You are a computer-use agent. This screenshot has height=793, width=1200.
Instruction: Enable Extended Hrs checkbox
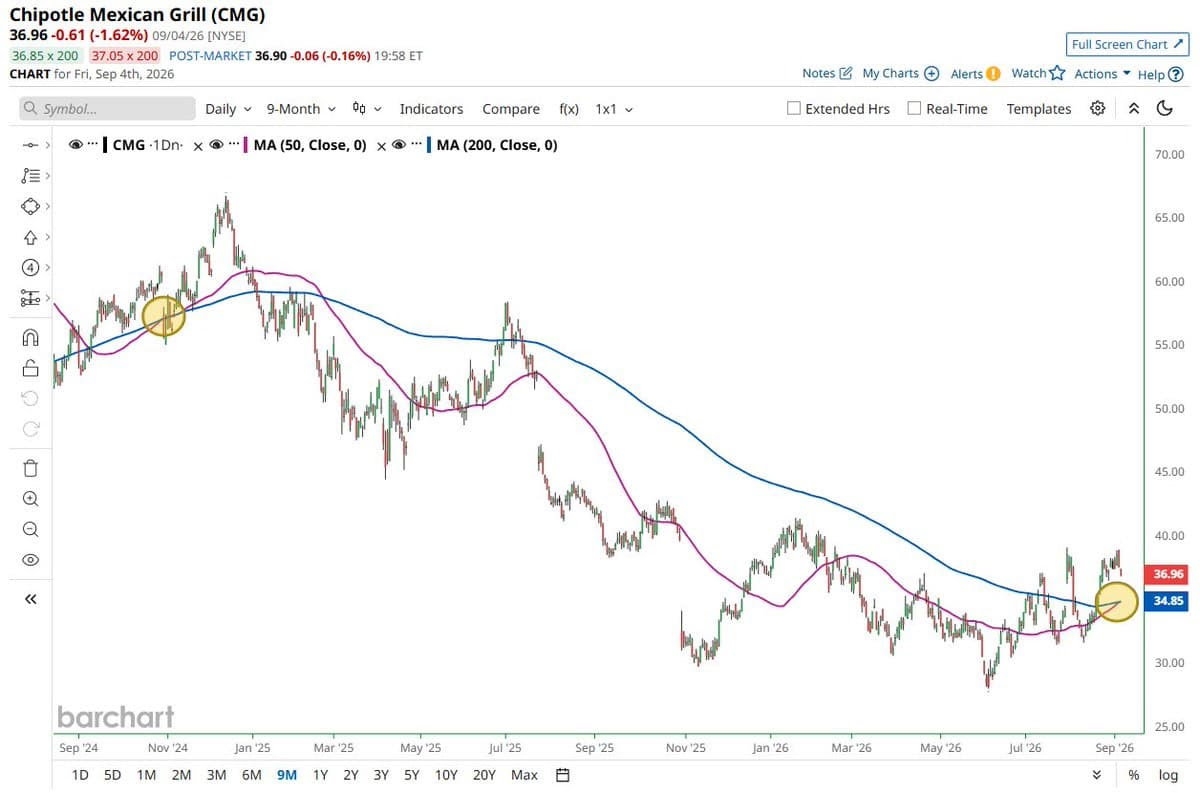click(x=794, y=108)
